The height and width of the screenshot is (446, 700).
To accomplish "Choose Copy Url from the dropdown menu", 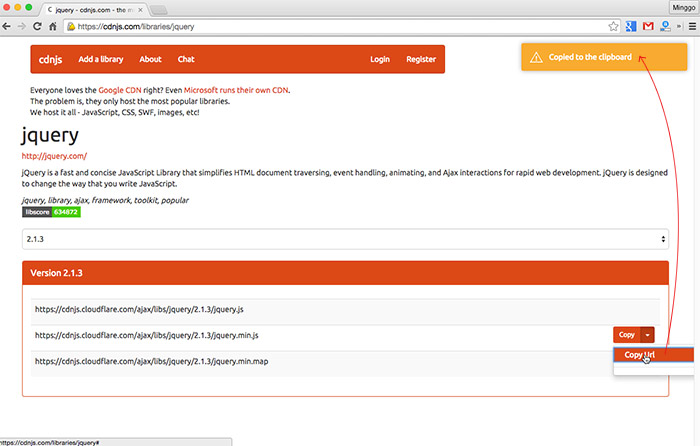I will point(654,355).
